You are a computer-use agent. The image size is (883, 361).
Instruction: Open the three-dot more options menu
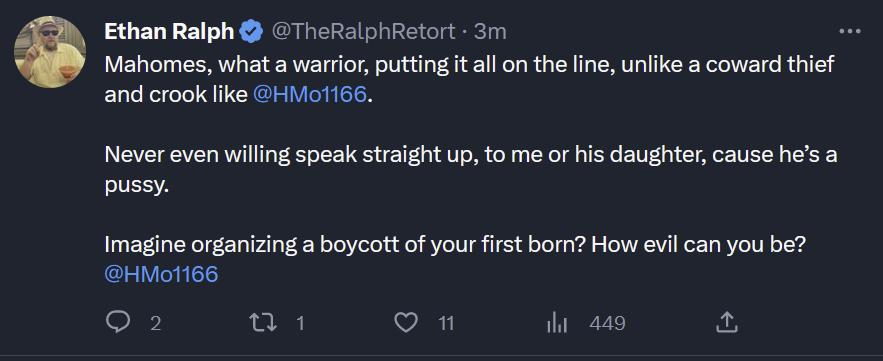[850, 32]
